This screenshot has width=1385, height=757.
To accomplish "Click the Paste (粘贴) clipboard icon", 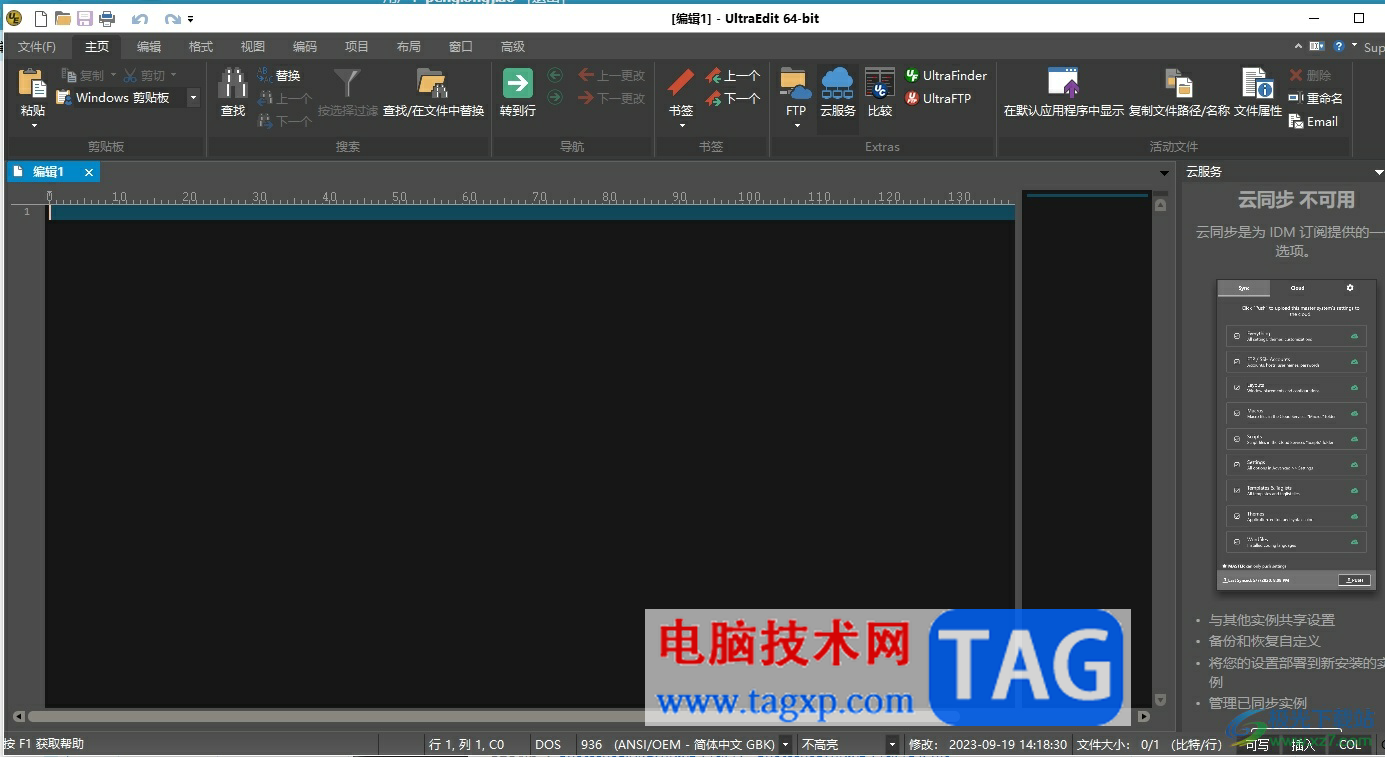I will click(33, 83).
